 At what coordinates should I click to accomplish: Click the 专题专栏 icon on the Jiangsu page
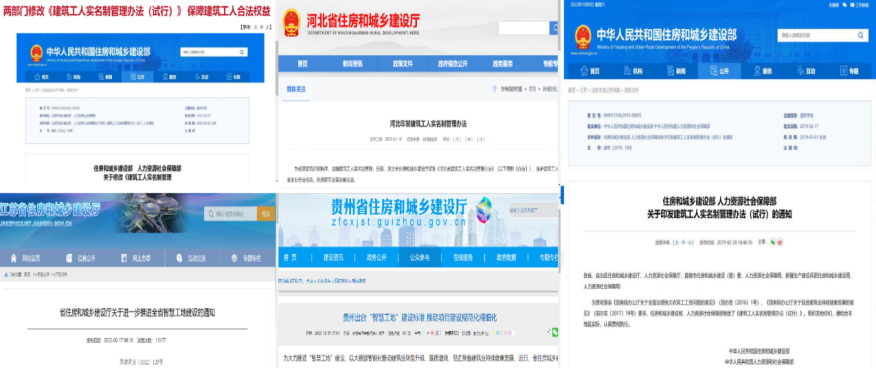point(234,258)
